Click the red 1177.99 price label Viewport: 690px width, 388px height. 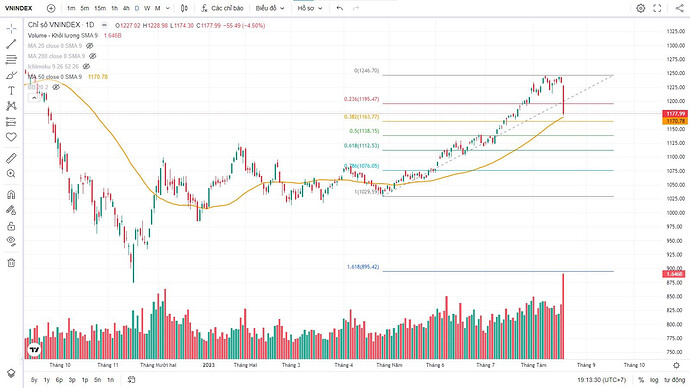(674, 114)
